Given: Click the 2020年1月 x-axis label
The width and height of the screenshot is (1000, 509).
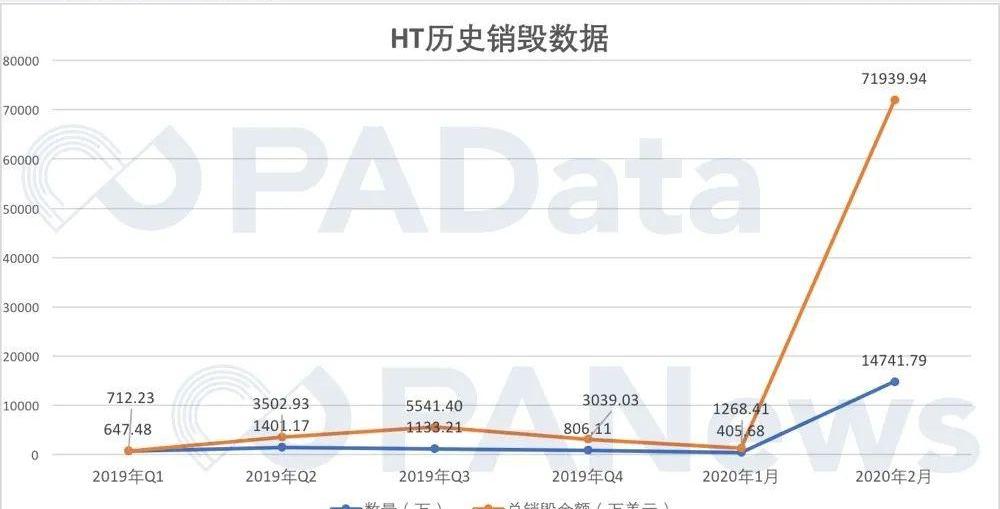Looking at the screenshot, I should pos(741,478).
